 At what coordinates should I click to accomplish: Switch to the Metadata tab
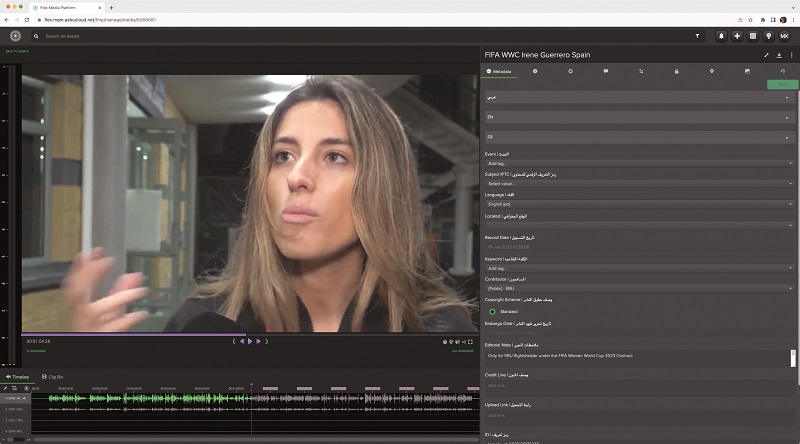coord(499,71)
